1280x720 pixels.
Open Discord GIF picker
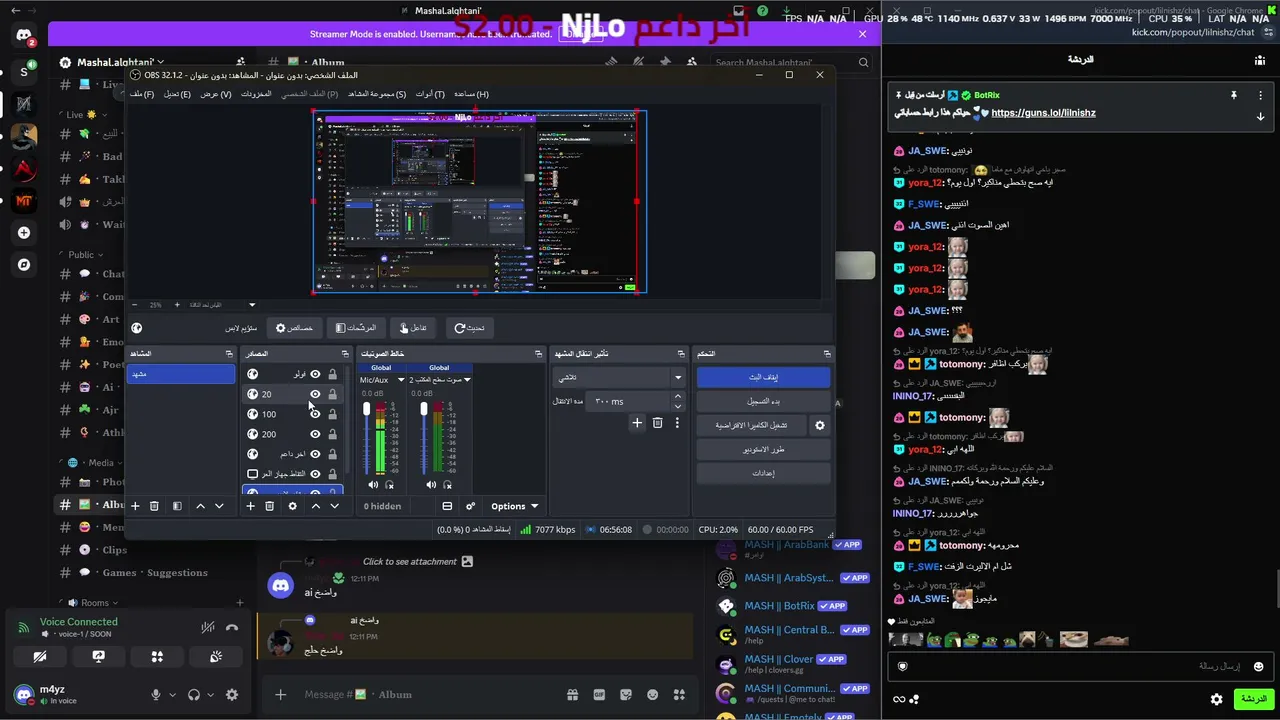pyautogui.click(x=599, y=695)
